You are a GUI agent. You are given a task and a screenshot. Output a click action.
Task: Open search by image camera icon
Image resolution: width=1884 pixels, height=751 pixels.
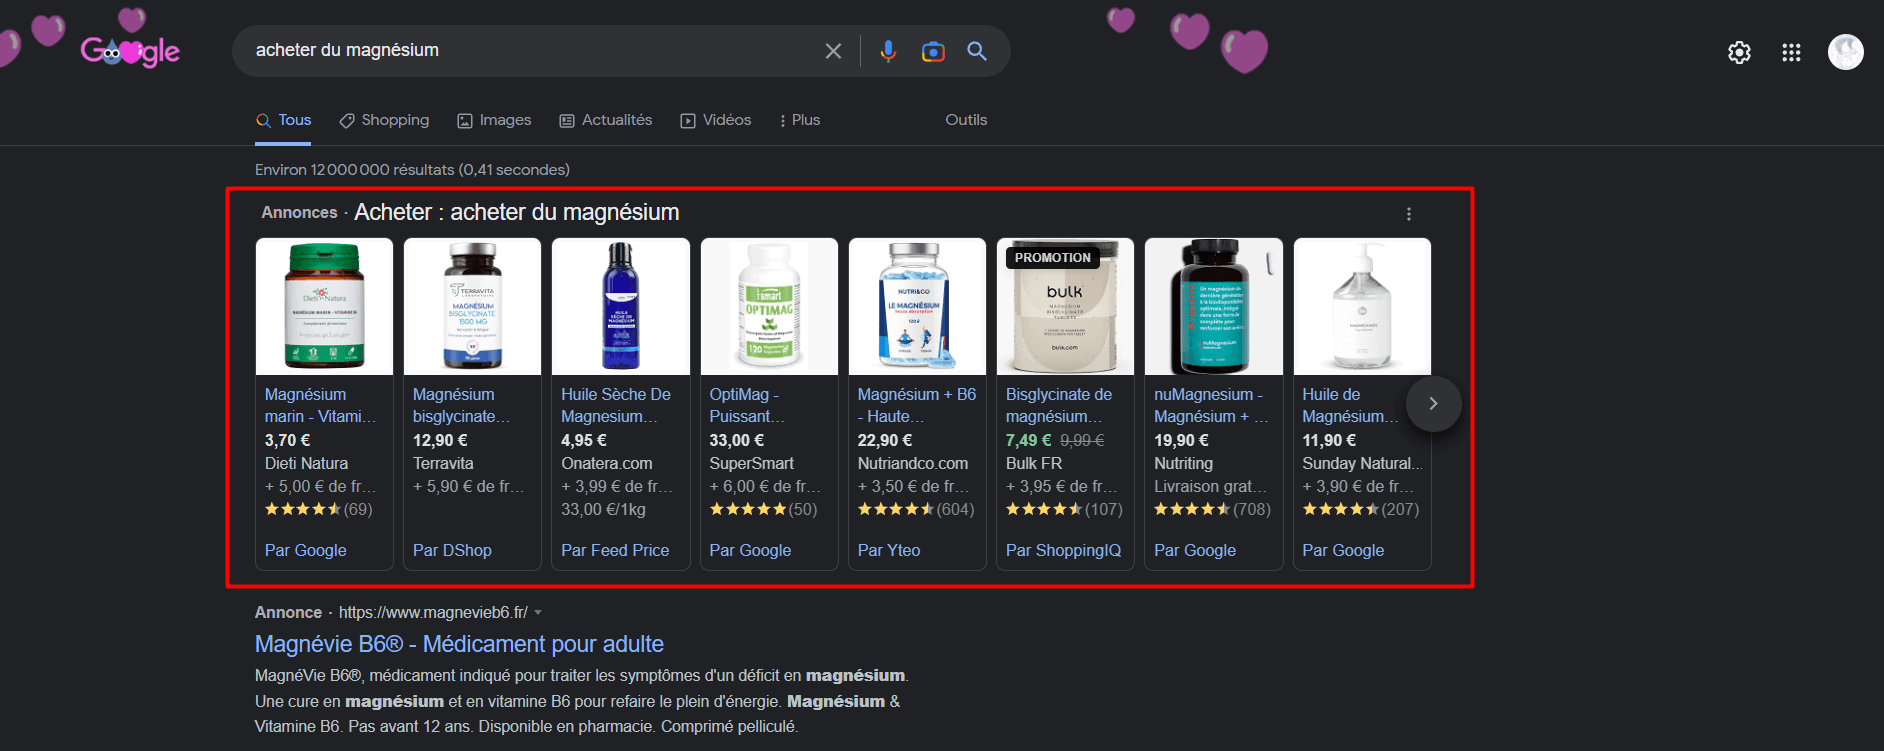click(x=933, y=51)
